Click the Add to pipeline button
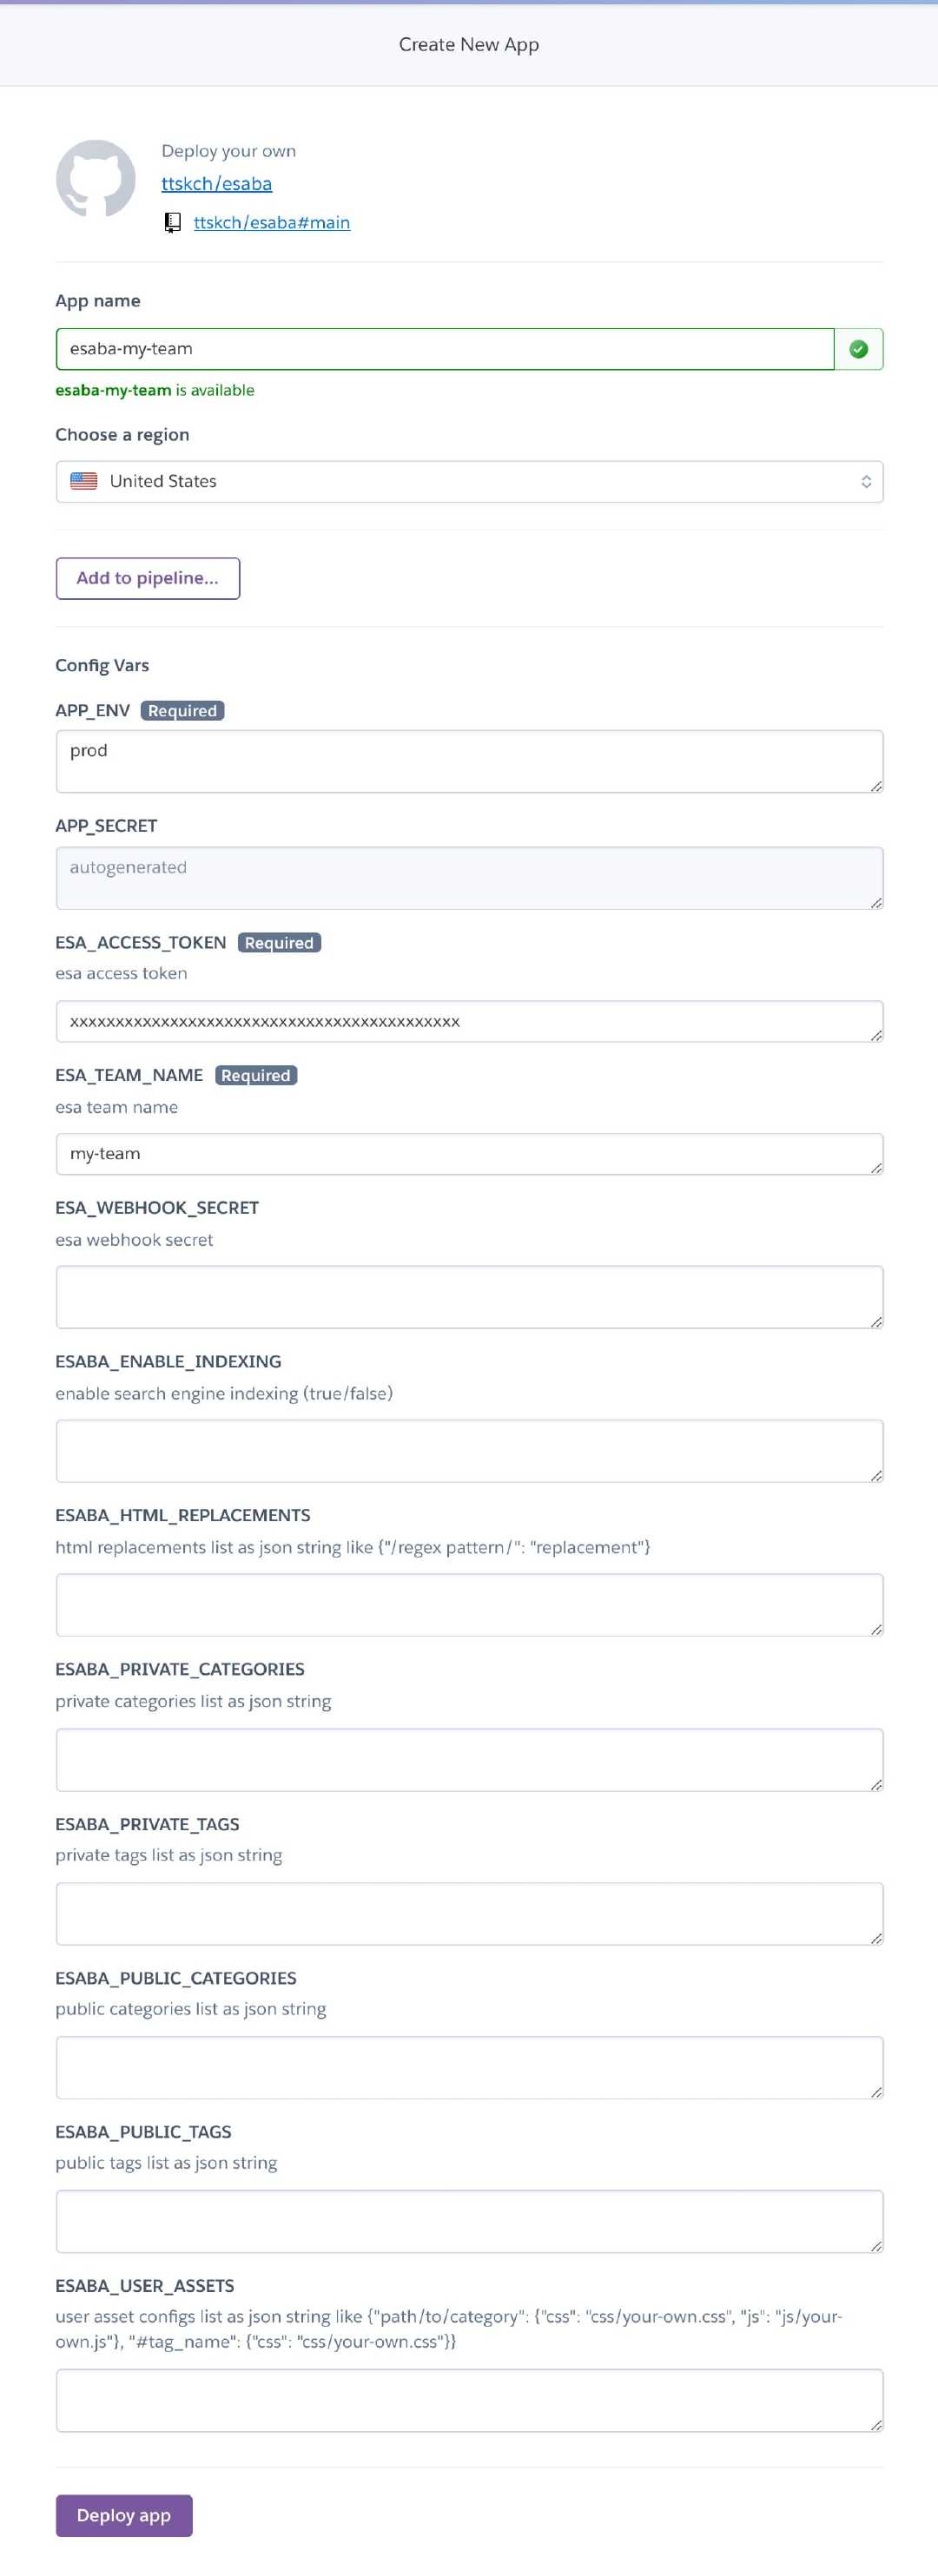Screen dimensions: 938x2576 [x=148, y=578]
